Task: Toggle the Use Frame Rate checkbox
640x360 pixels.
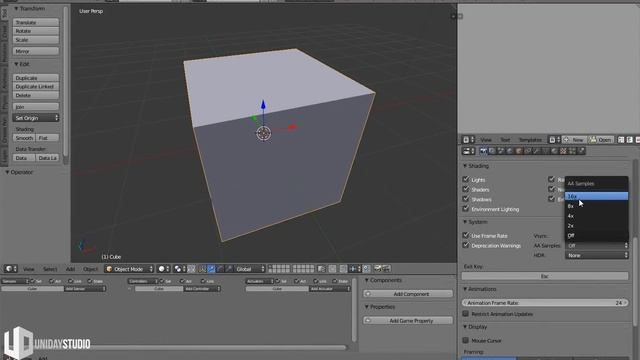Action: [x=466, y=235]
